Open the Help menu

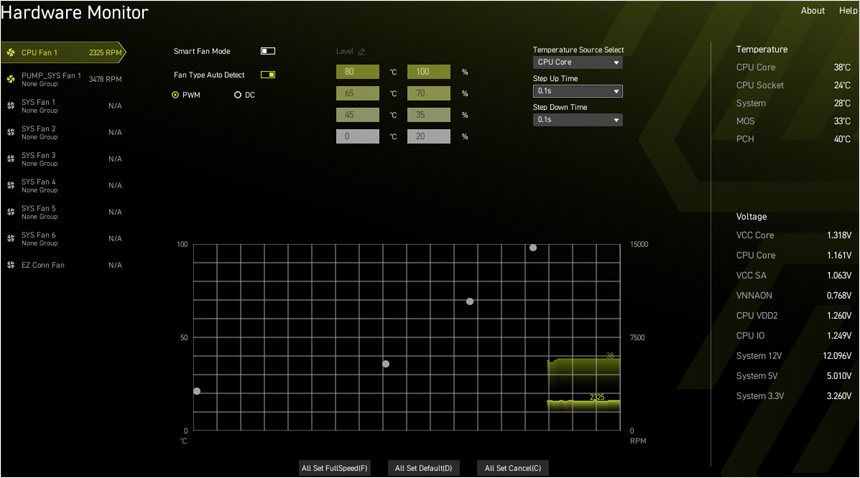point(848,11)
